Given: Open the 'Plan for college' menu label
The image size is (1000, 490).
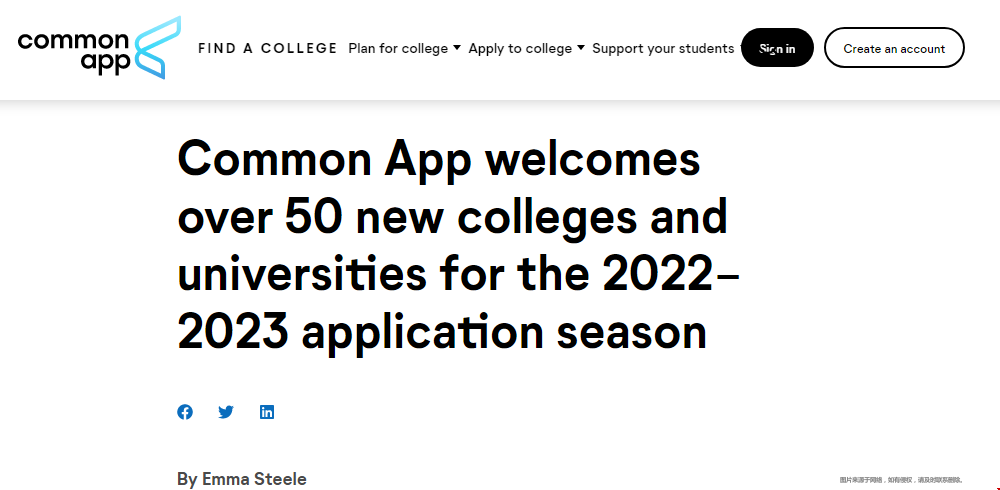Looking at the screenshot, I should 398,48.
